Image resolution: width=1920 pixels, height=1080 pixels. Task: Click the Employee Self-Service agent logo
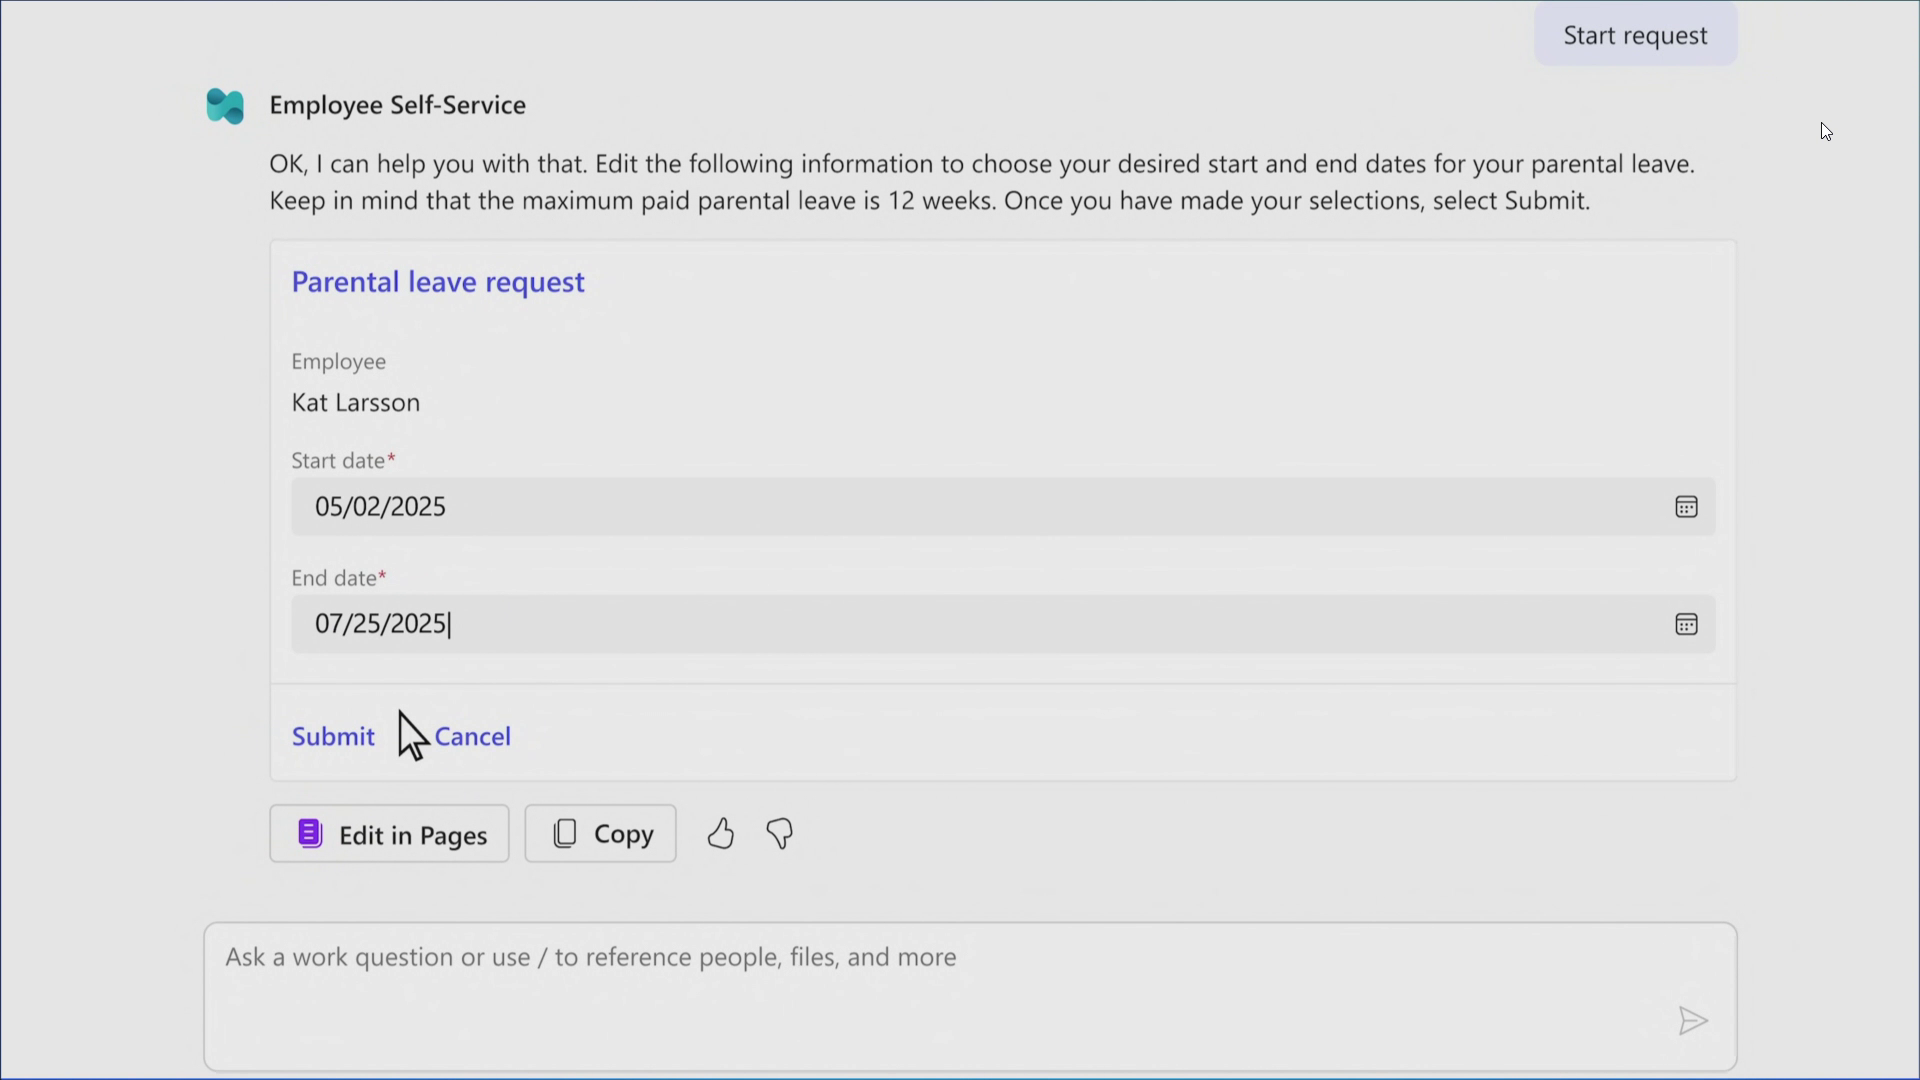click(225, 106)
